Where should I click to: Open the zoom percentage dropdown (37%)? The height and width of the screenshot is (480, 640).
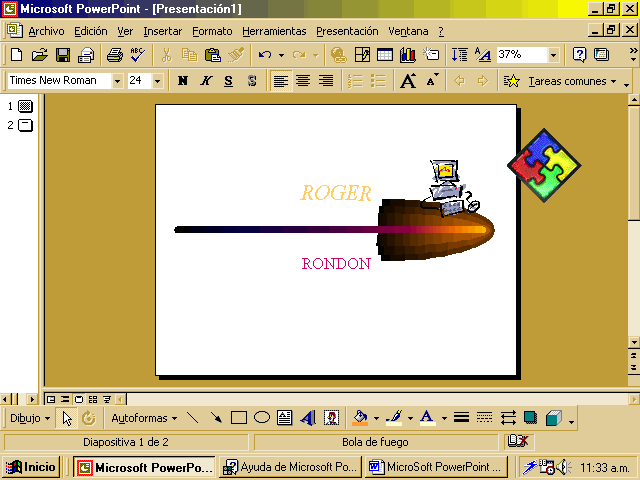pyautogui.click(x=553, y=55)
